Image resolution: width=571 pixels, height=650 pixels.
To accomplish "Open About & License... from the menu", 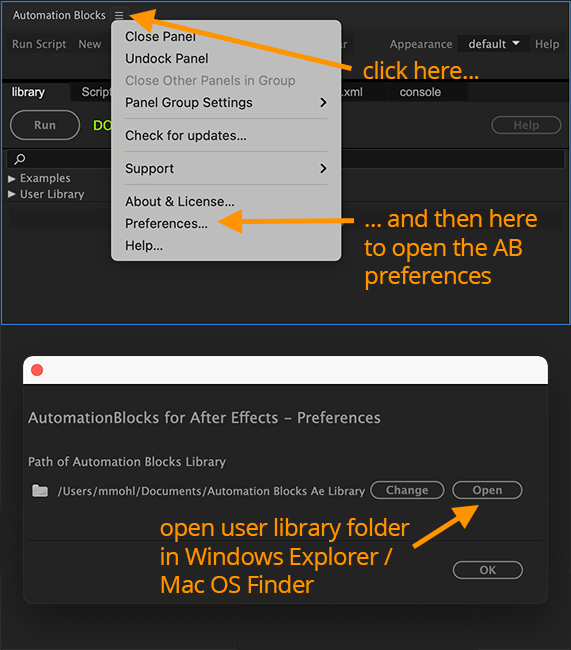I will pyautogui.click(x=180, y=201).
